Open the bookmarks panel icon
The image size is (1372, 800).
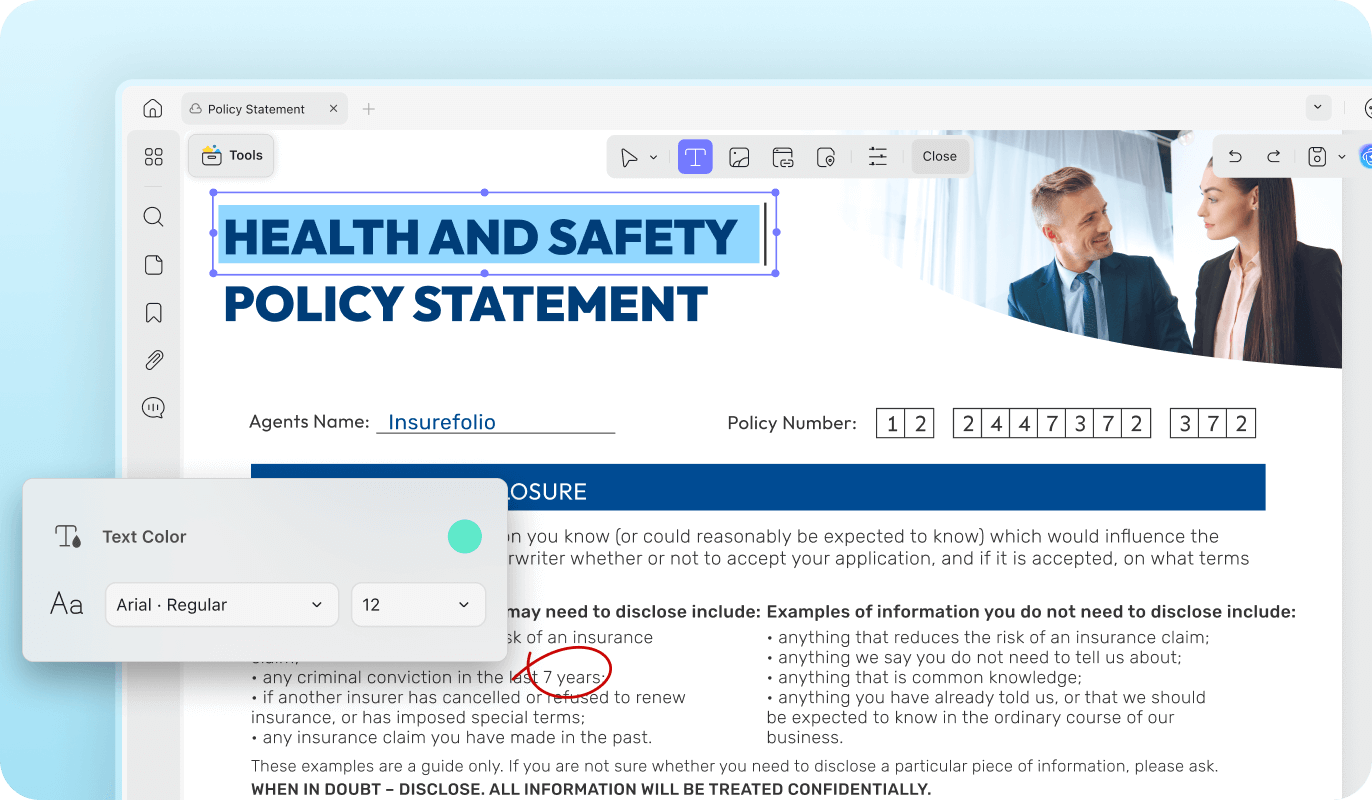153,313
